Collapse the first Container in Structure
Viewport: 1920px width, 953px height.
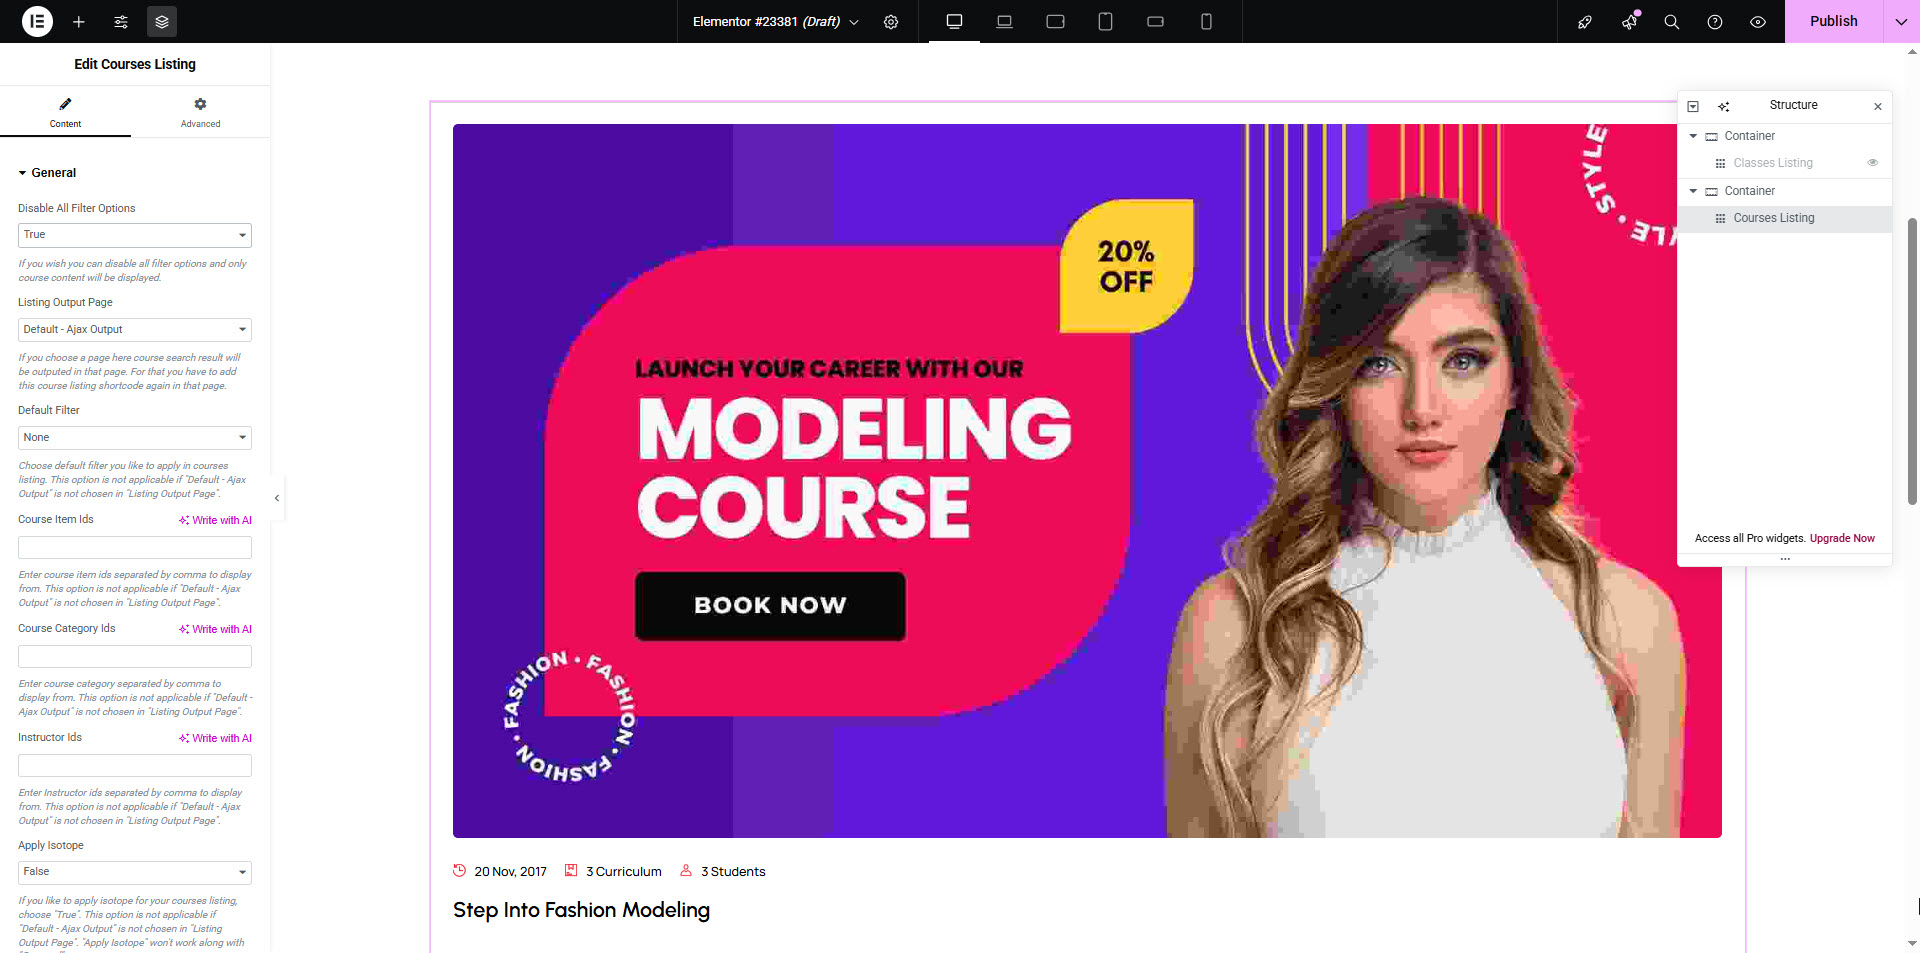1693,136
